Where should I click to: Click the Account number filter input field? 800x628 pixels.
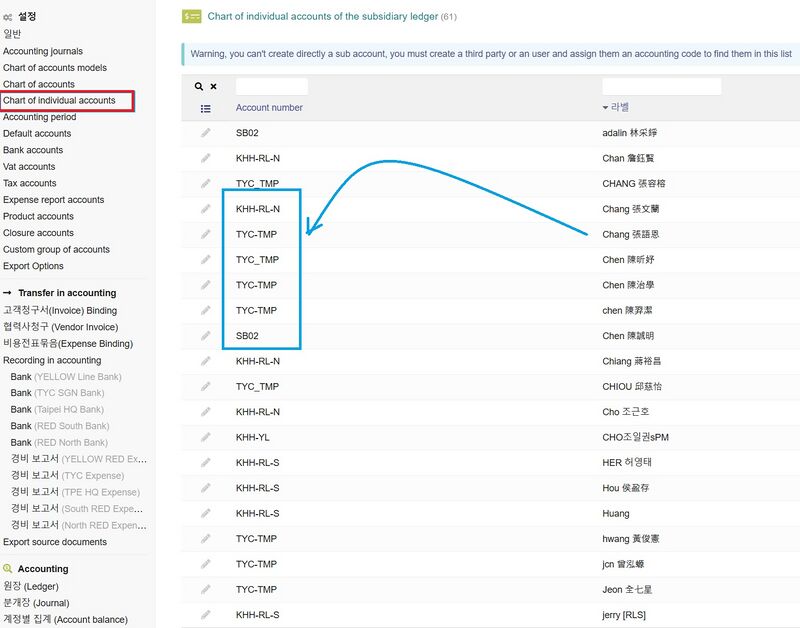pos(271,87)
